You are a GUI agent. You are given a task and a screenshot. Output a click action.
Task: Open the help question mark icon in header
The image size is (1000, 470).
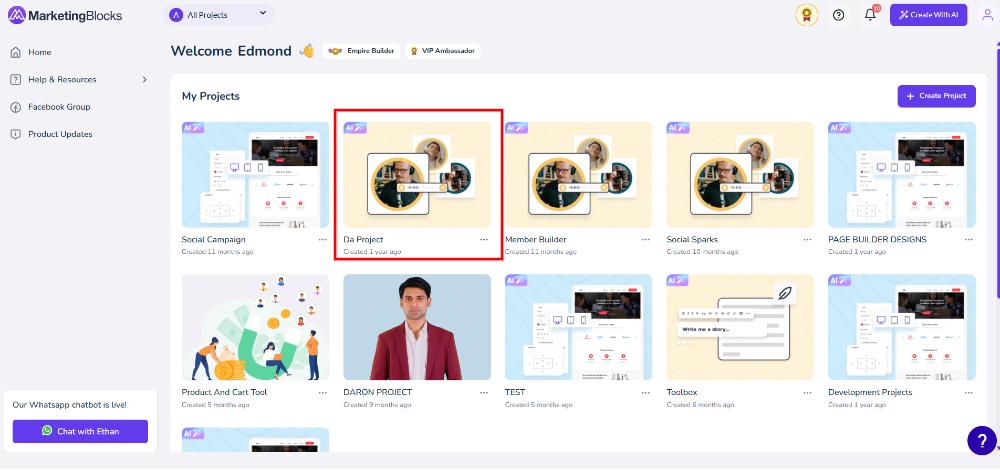(x=839, y=15)
